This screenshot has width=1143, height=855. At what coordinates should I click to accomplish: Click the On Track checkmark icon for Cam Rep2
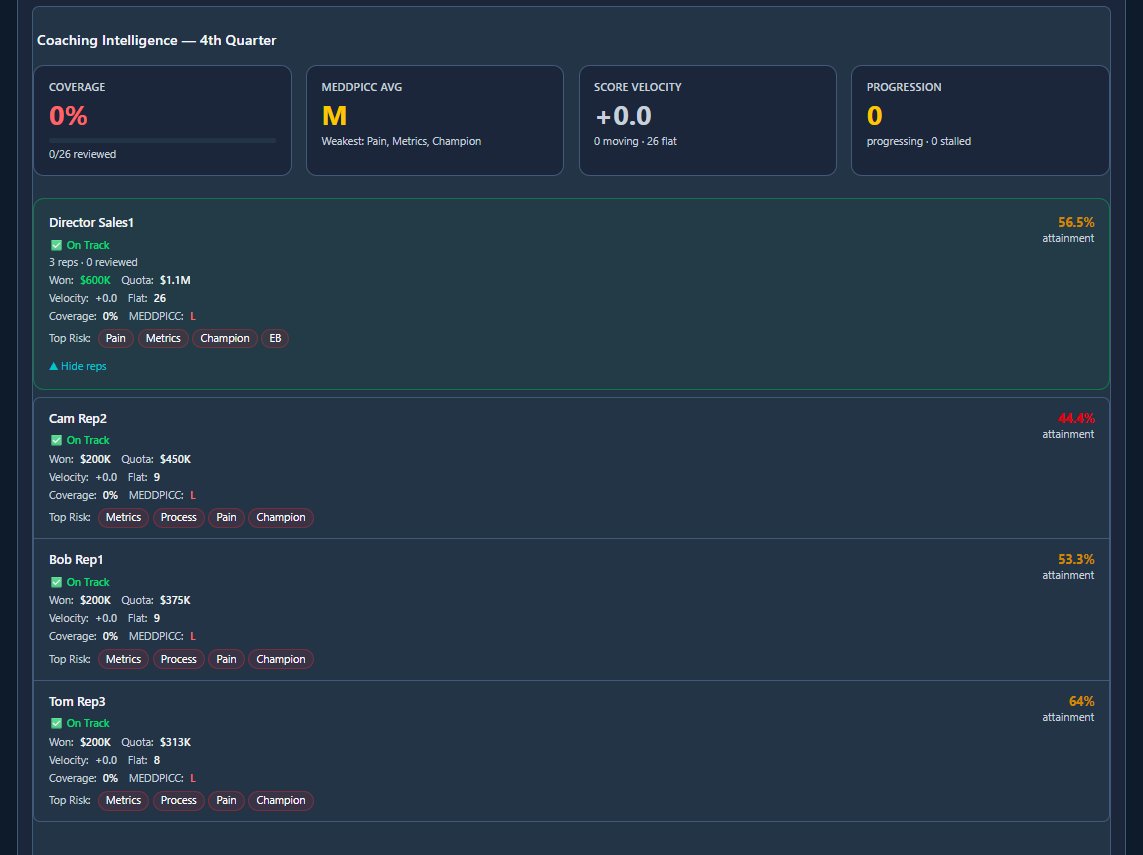coord(55,440)
